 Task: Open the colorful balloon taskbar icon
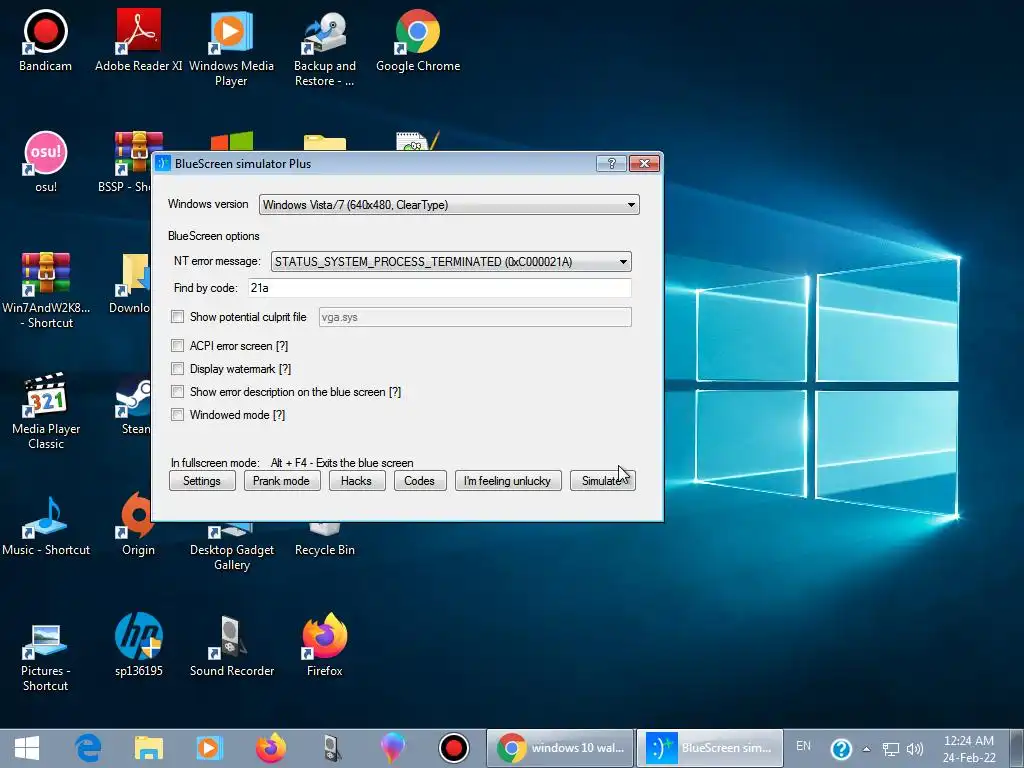pos(392,748)
